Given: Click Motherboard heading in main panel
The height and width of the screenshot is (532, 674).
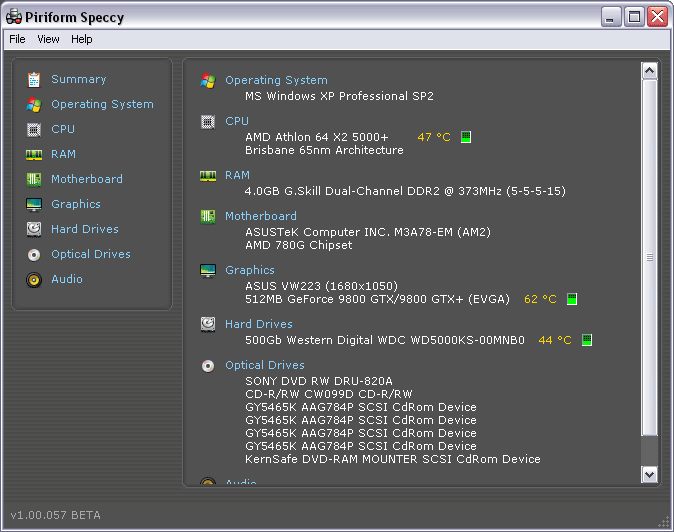Looking at the screenshot, I should click(261, 216).
